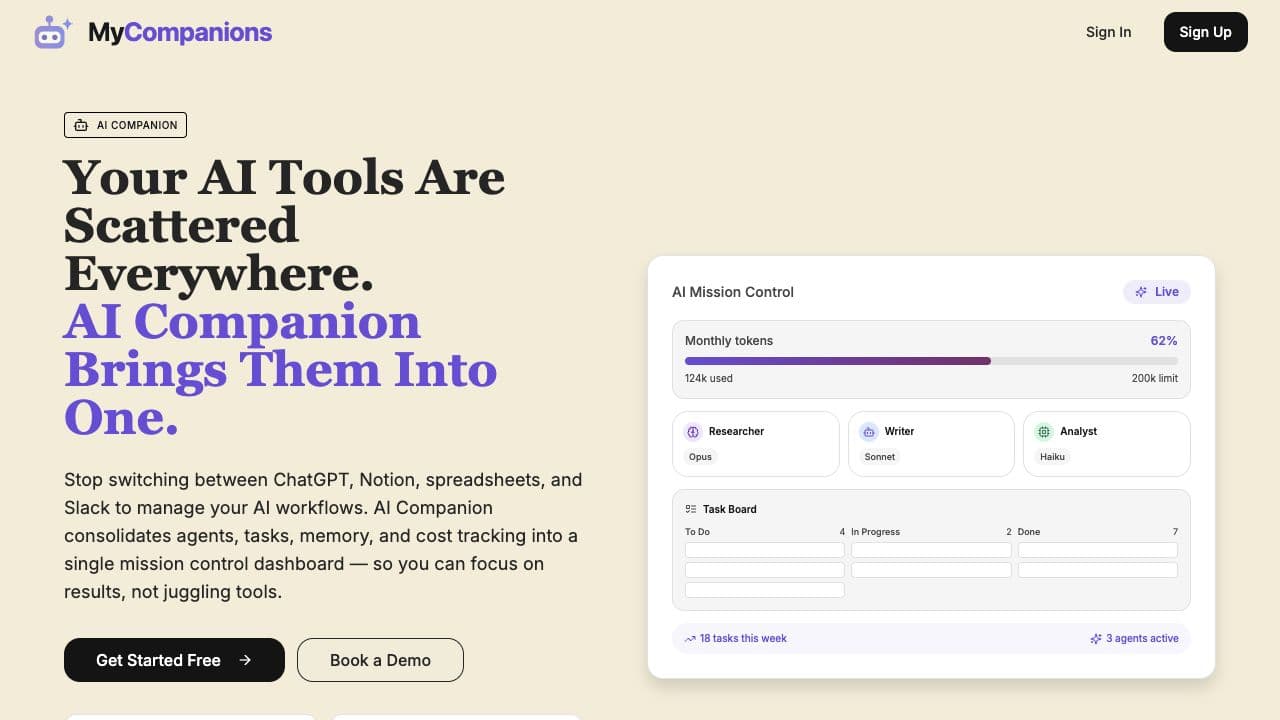Click the Analyst agent name

coord(1078,431)
